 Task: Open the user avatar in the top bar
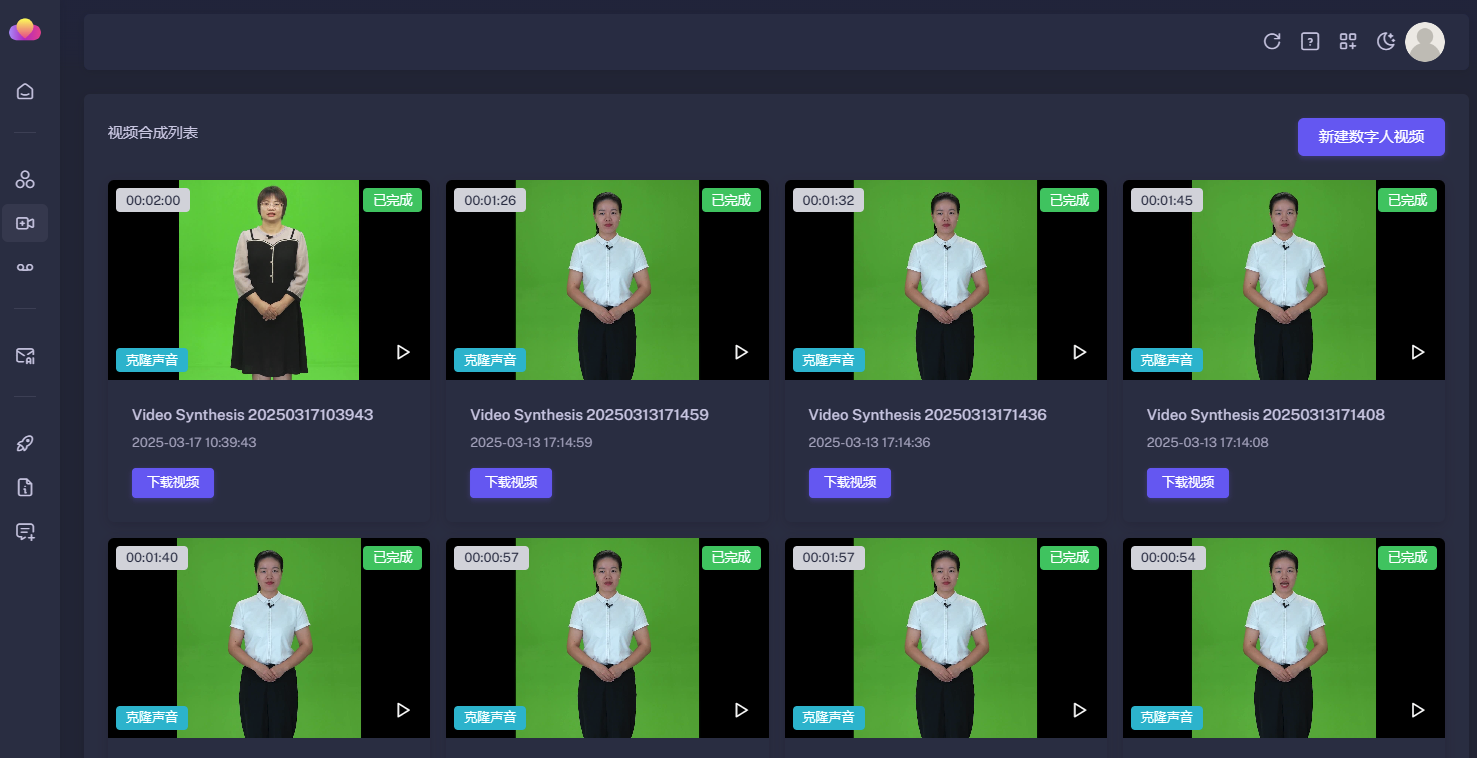pos(1425,42)
